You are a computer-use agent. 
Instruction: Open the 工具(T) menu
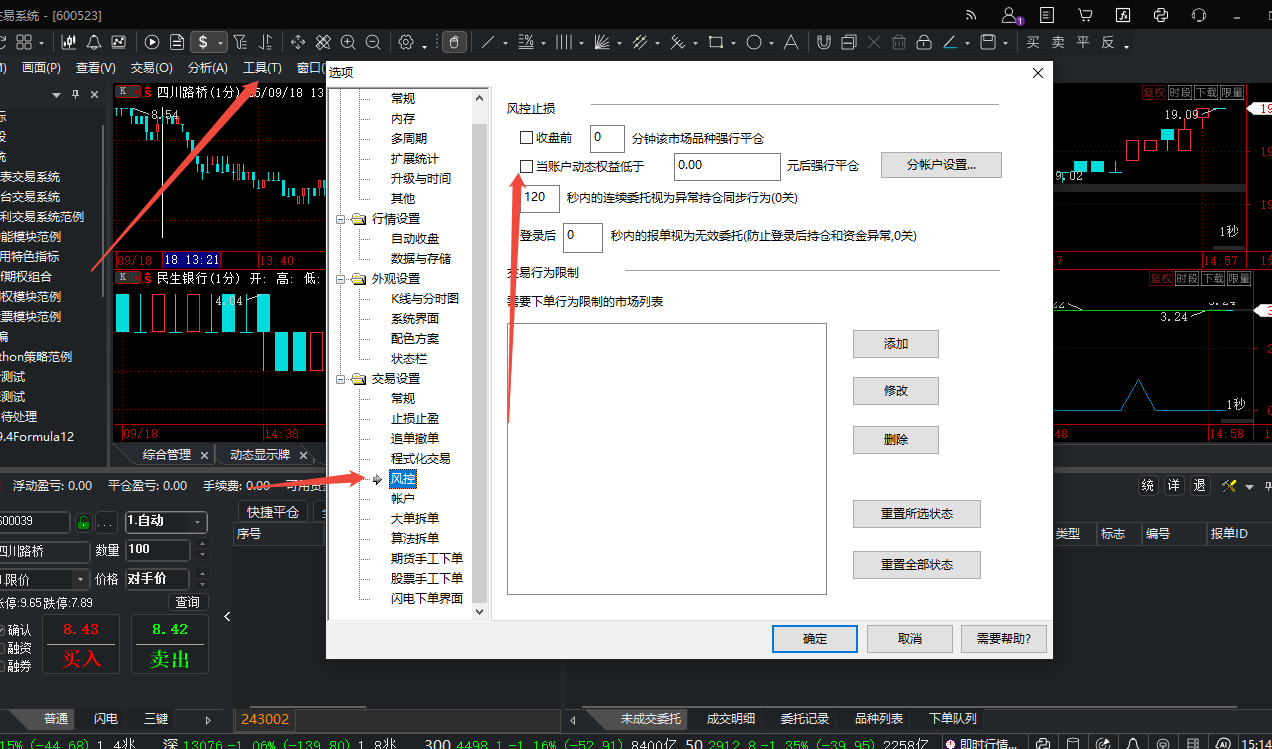(x=262, y=68)
